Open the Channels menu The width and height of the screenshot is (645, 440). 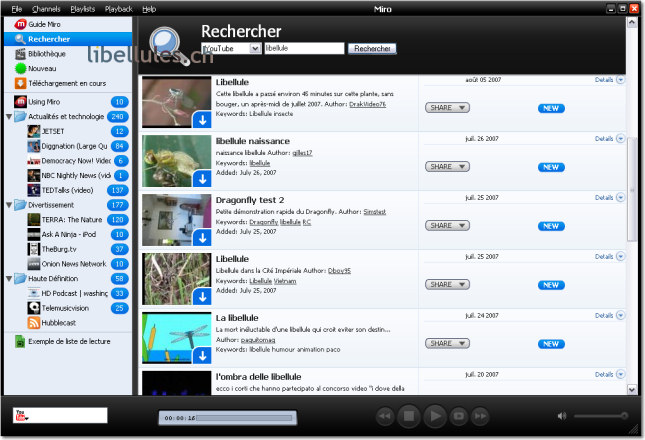[x=46, y=9]
